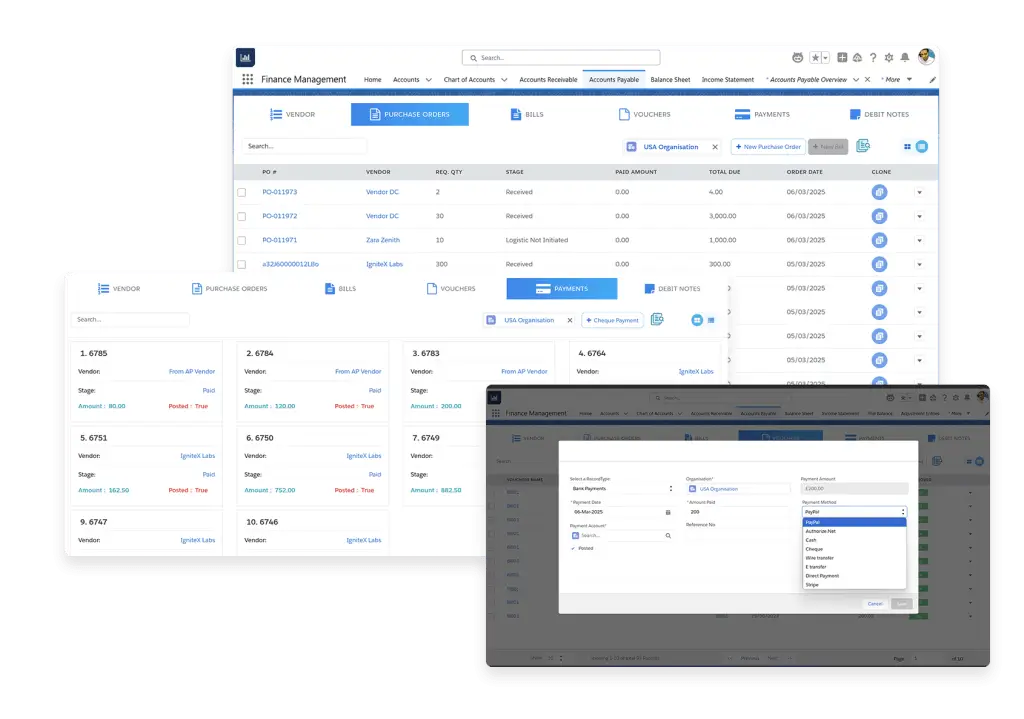Screen dimensions: 1024x719
Task: Open the Vendor tab in Payments window
Action: click(119, 289)
